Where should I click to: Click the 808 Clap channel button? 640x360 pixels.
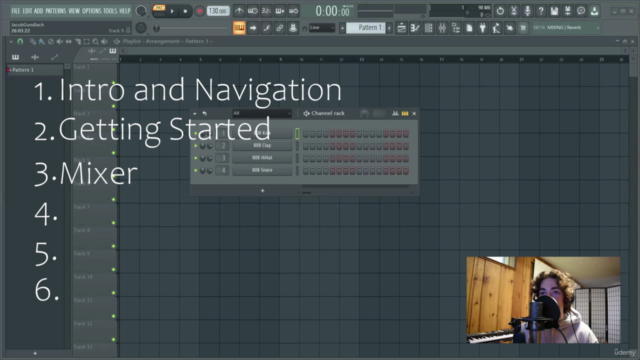[x=262, y=145]
